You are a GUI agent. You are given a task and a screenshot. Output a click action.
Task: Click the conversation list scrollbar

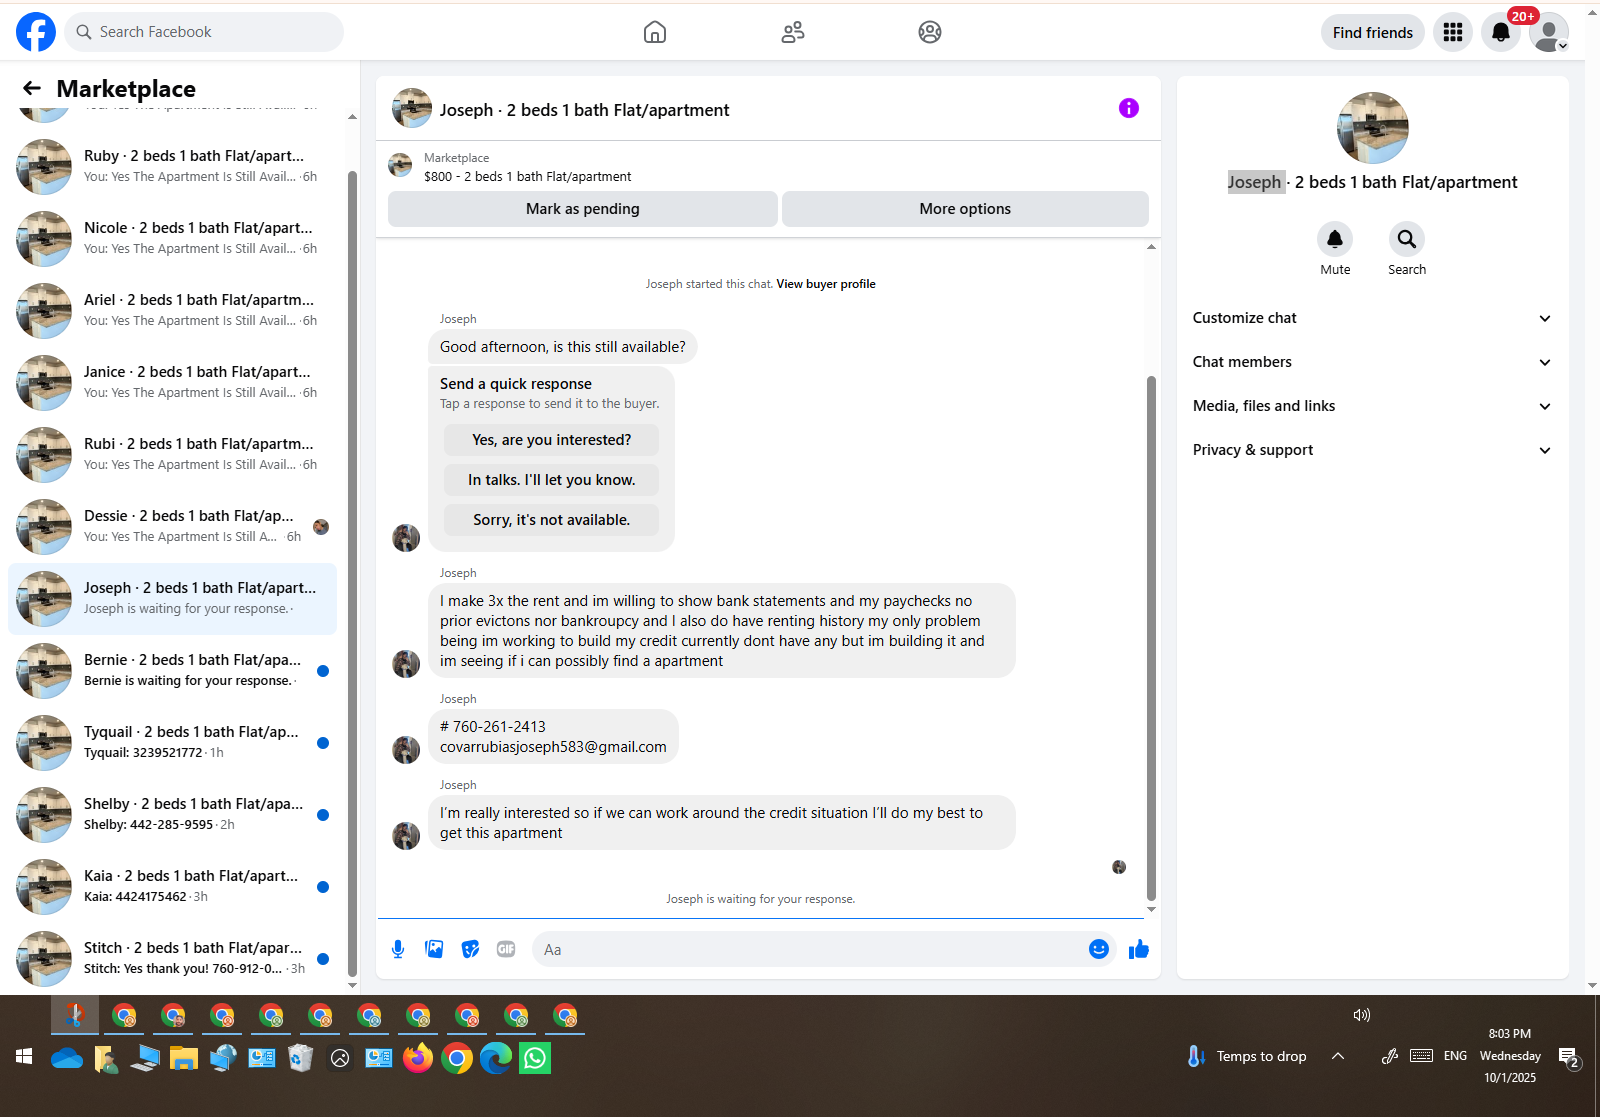[x=352, y=573]
